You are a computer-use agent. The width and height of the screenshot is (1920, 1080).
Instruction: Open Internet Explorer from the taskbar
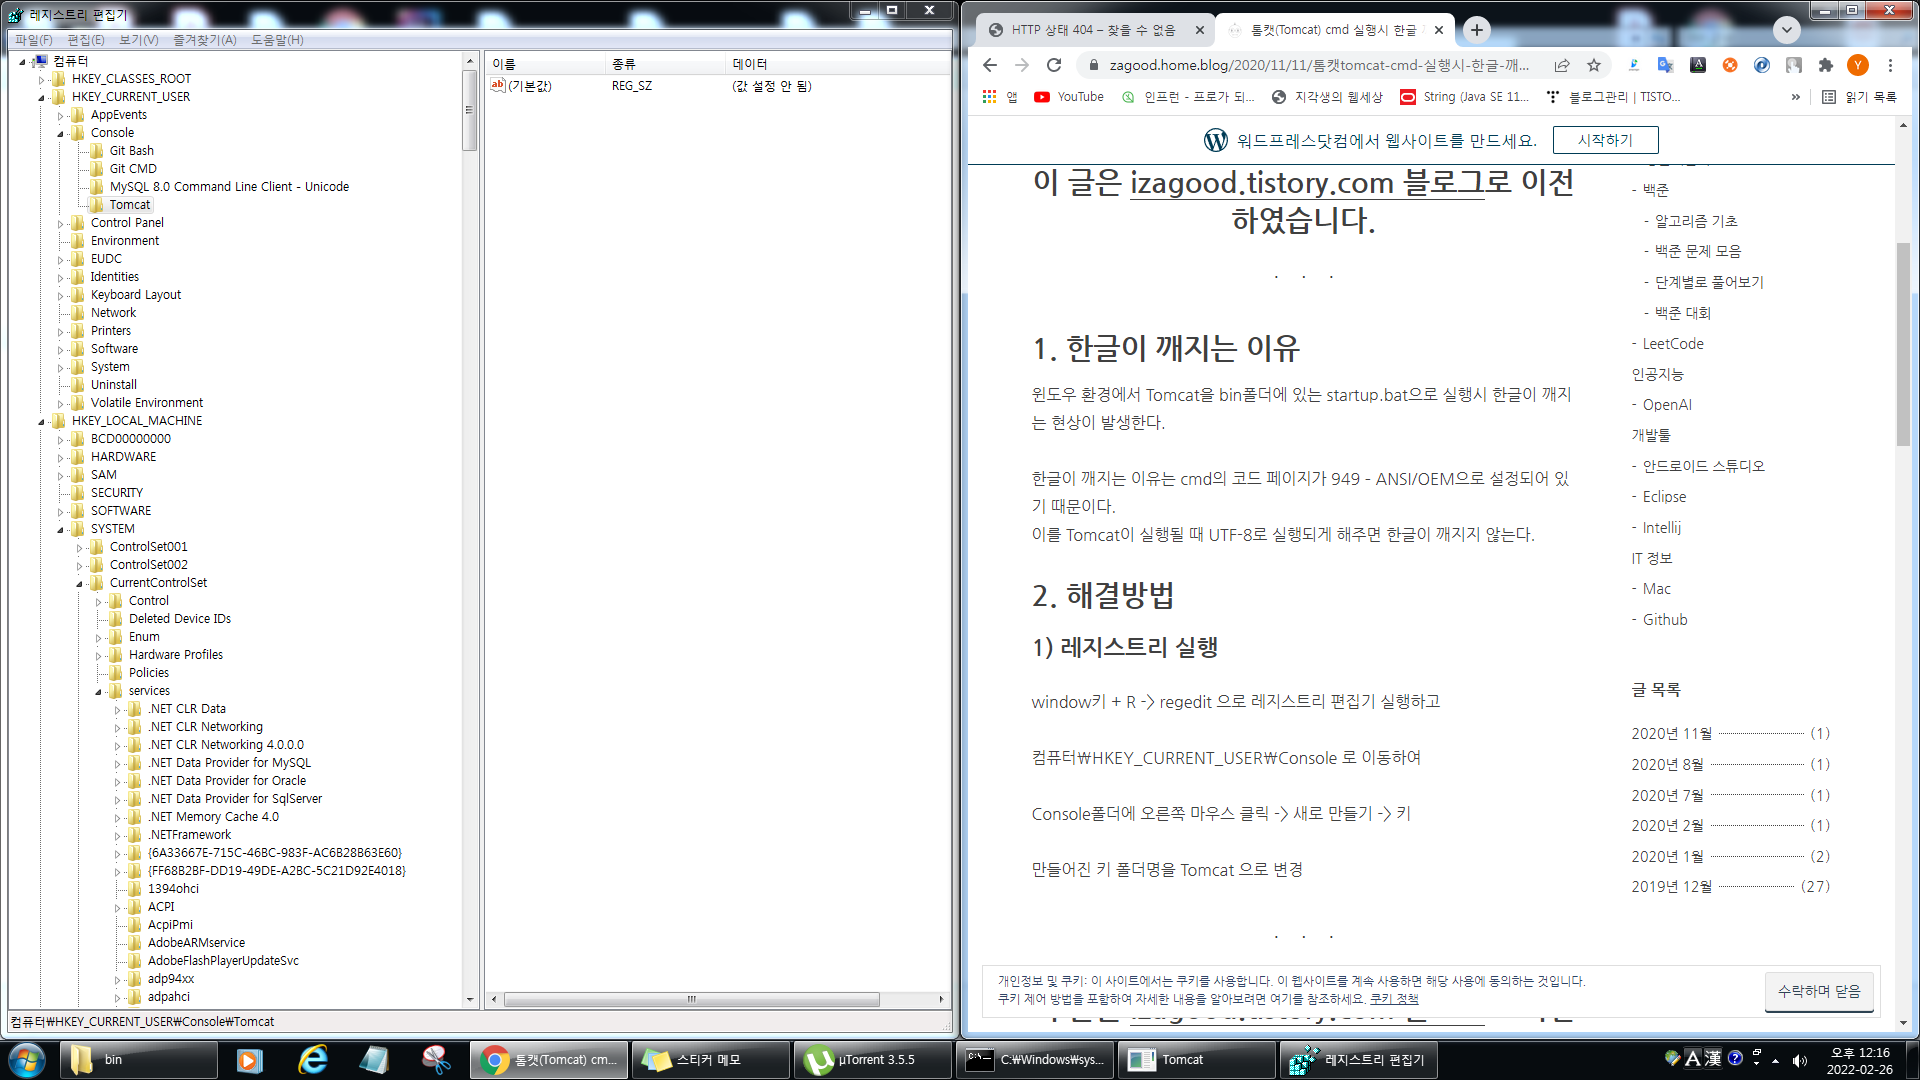(313, 1060)
